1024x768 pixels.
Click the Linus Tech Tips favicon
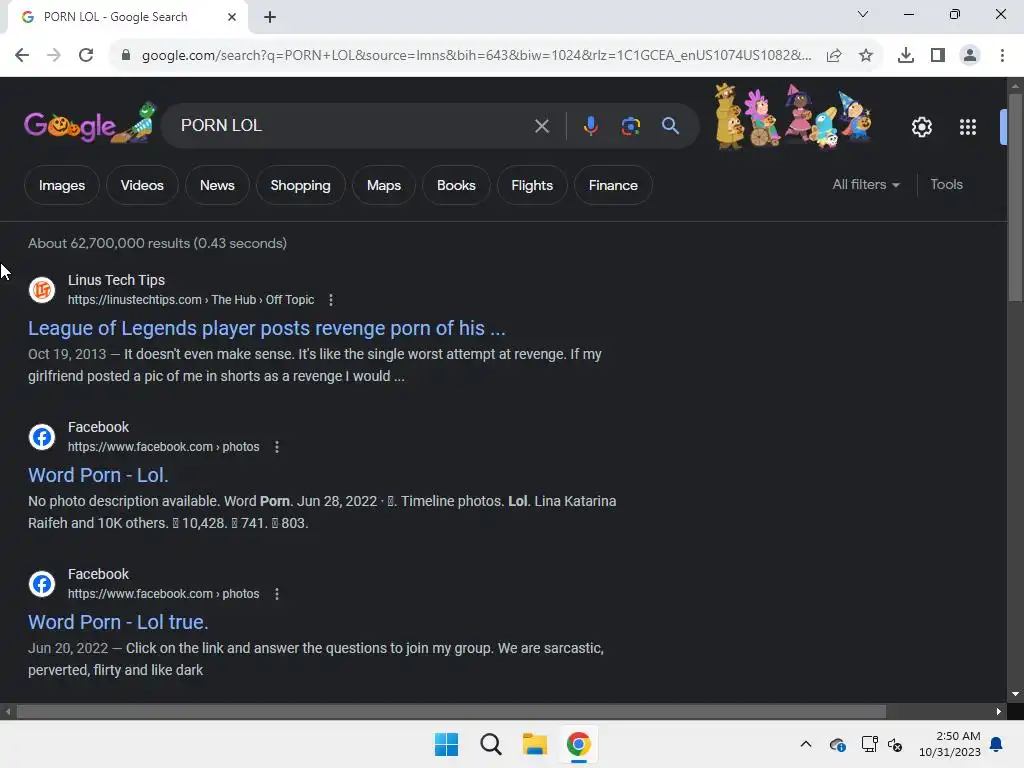[x=42, y=289]
